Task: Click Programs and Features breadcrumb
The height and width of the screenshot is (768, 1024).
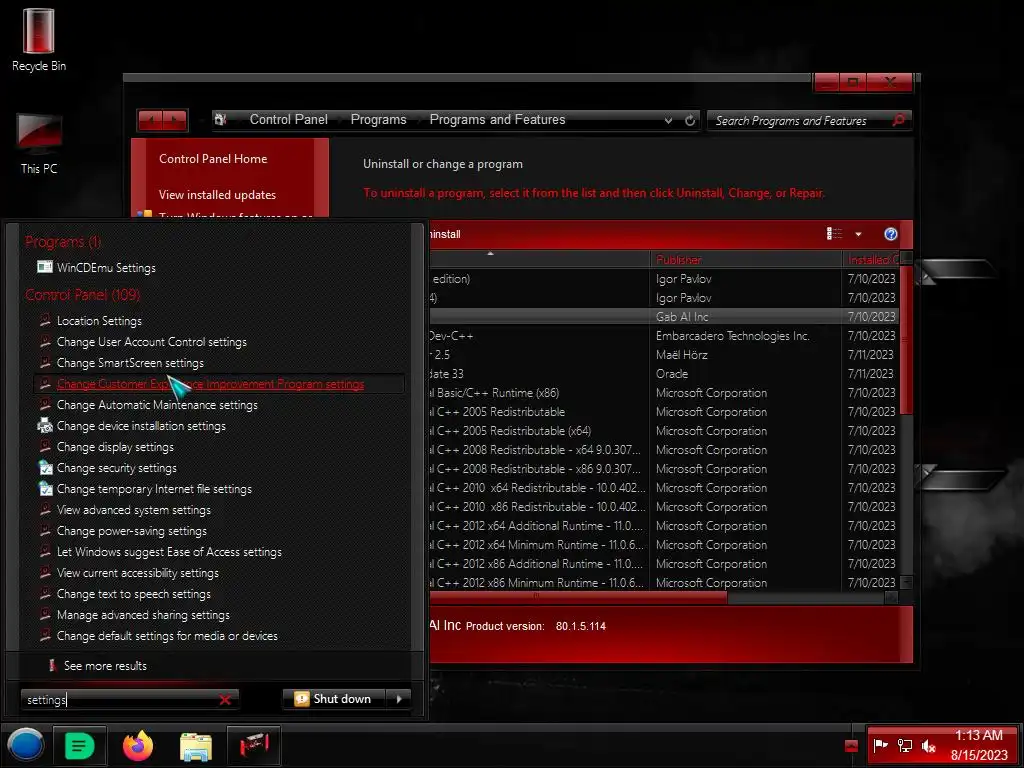Action: (x=497, y=120)
